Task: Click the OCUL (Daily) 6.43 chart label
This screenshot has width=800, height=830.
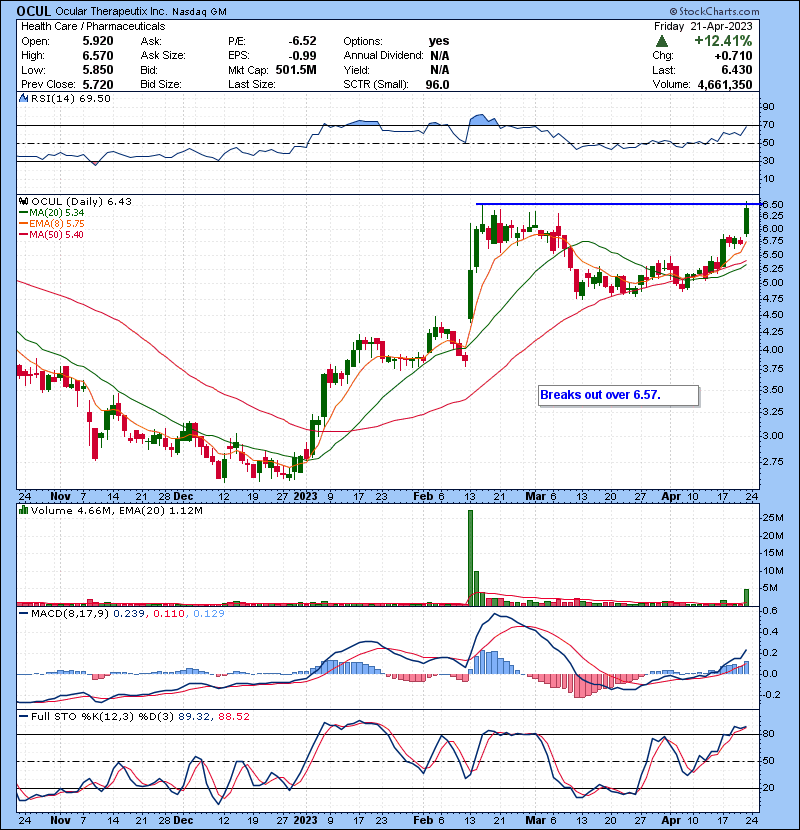Action: pos(81,201)
